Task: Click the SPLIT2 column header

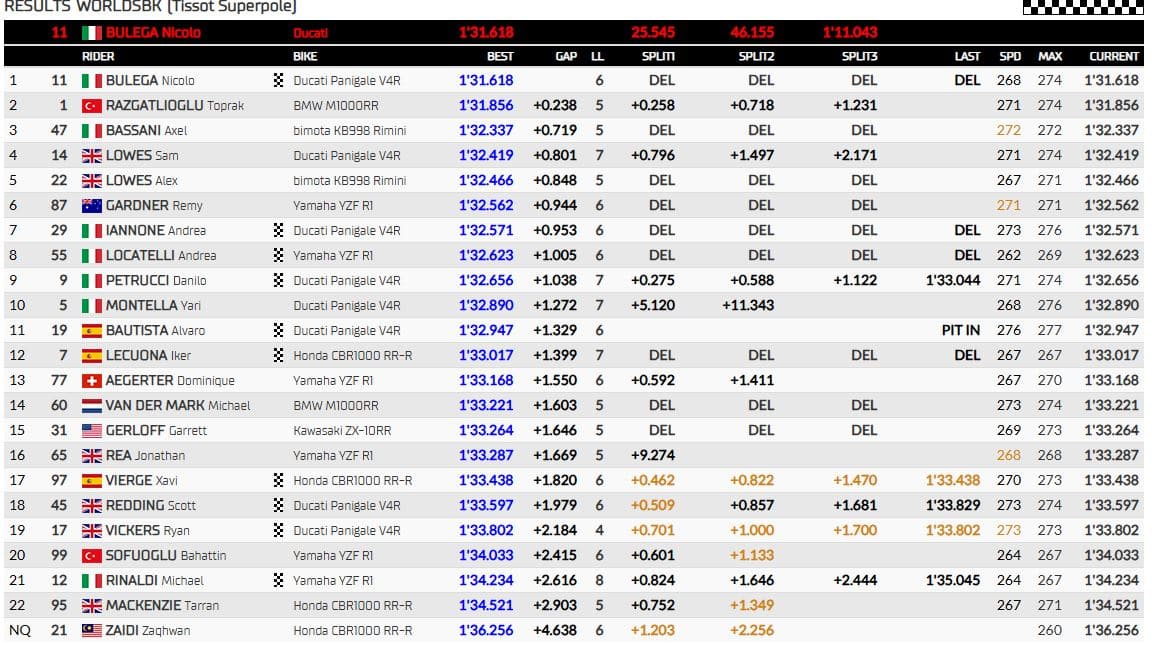Action: [756, 56]
